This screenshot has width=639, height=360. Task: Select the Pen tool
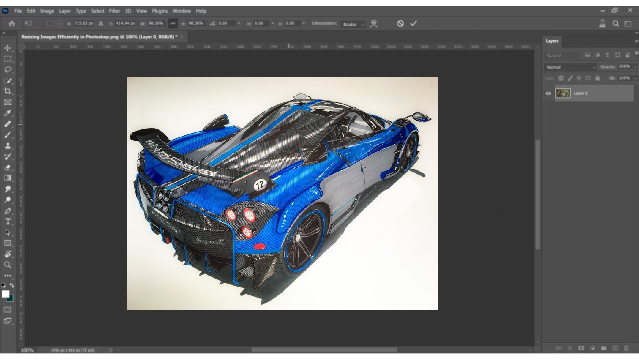(x=8, y=211)
